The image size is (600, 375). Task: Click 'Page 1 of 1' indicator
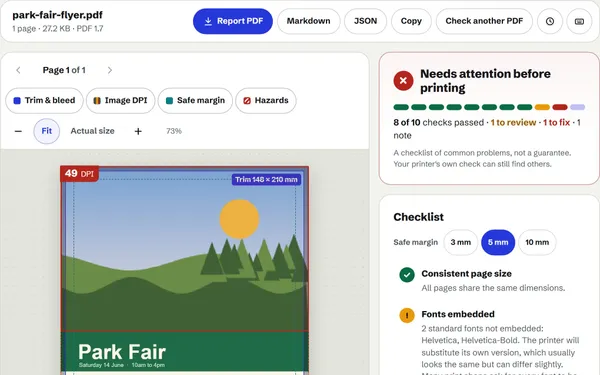64,70
